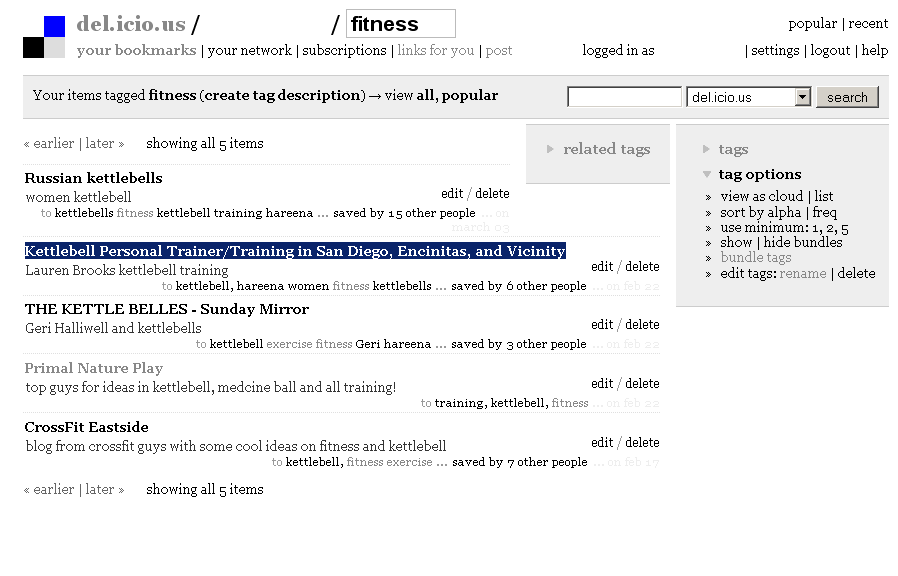Open bundle tags

[x=756, y=258]
